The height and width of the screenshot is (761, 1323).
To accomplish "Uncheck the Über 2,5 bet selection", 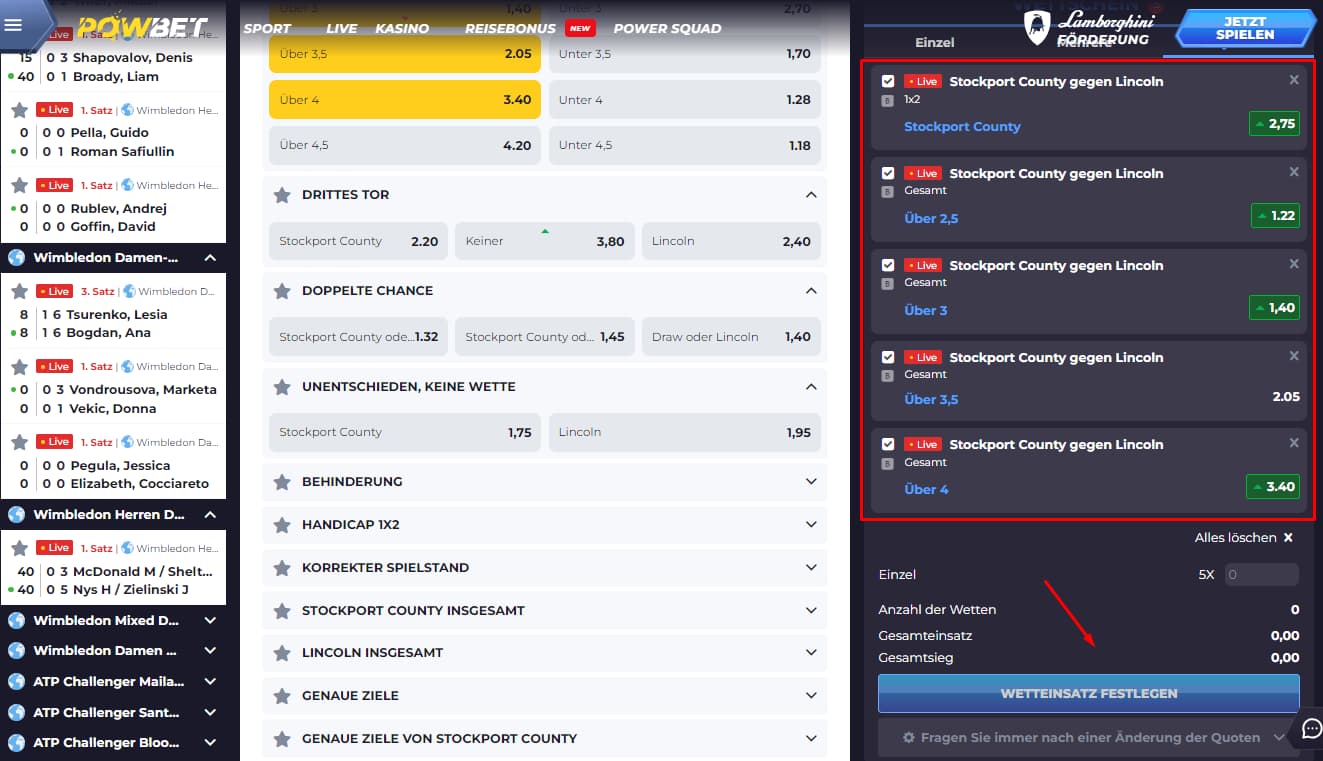I will (888, 173).
